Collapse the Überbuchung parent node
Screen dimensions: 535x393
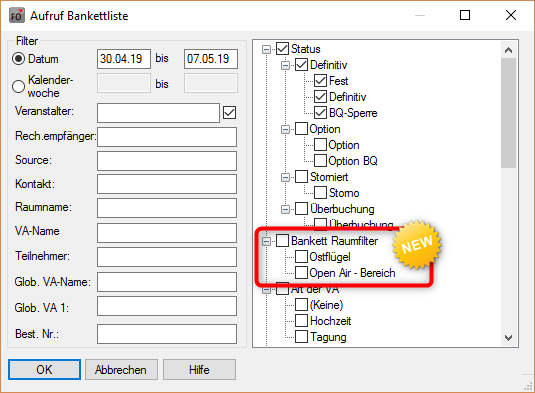[x=285, y=209]
